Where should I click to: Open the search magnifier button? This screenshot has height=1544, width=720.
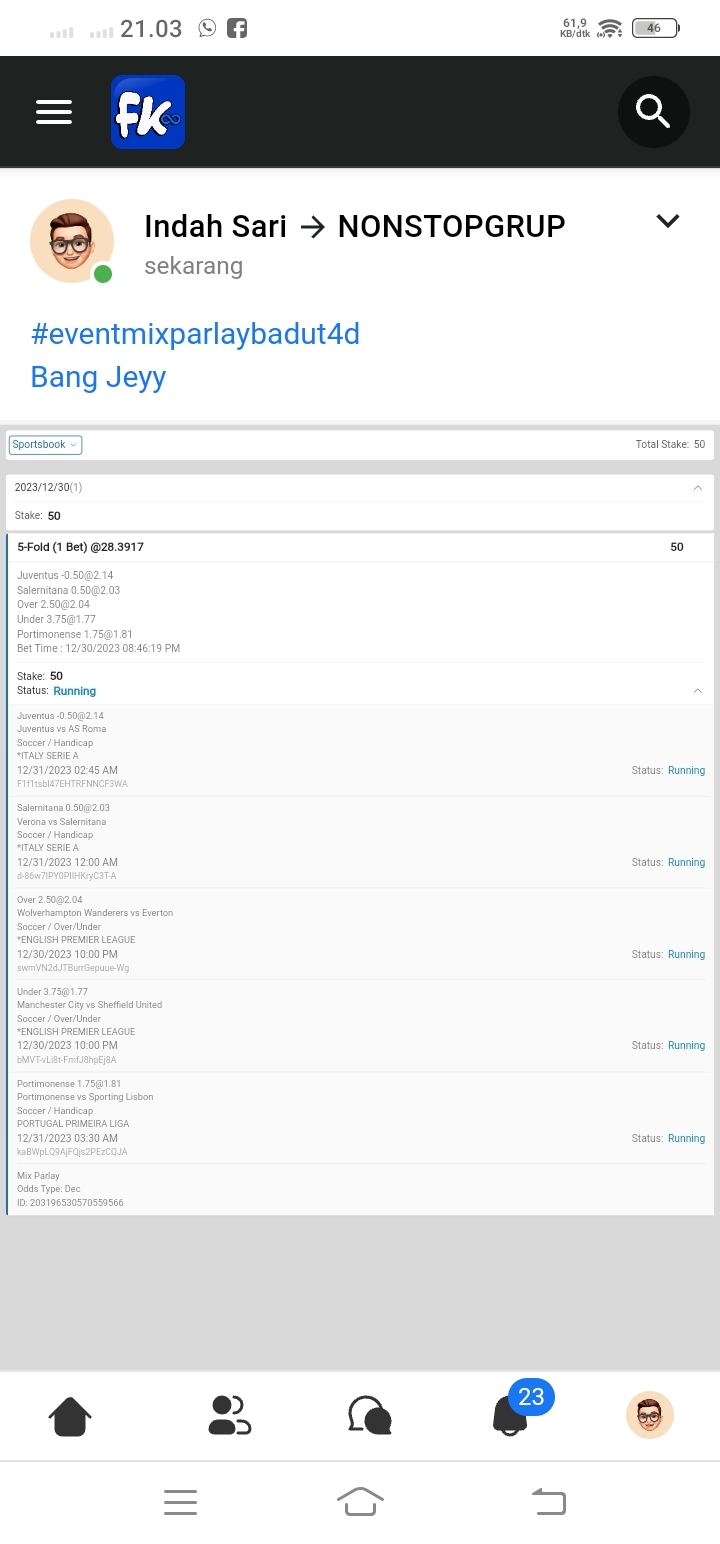click(653, 112)
